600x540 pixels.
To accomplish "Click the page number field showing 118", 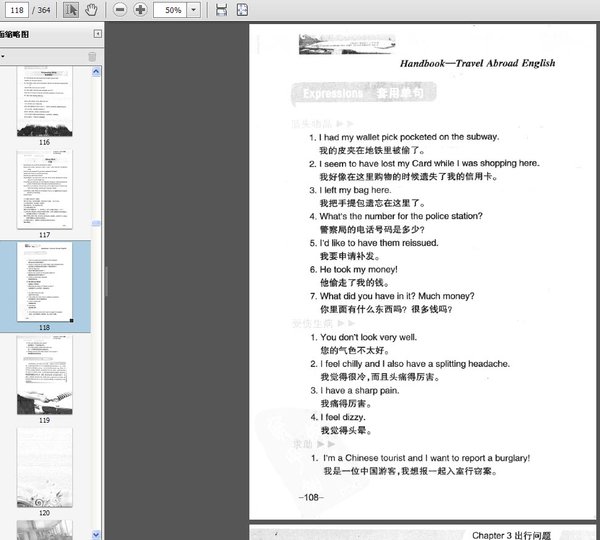I will point(17,10).
